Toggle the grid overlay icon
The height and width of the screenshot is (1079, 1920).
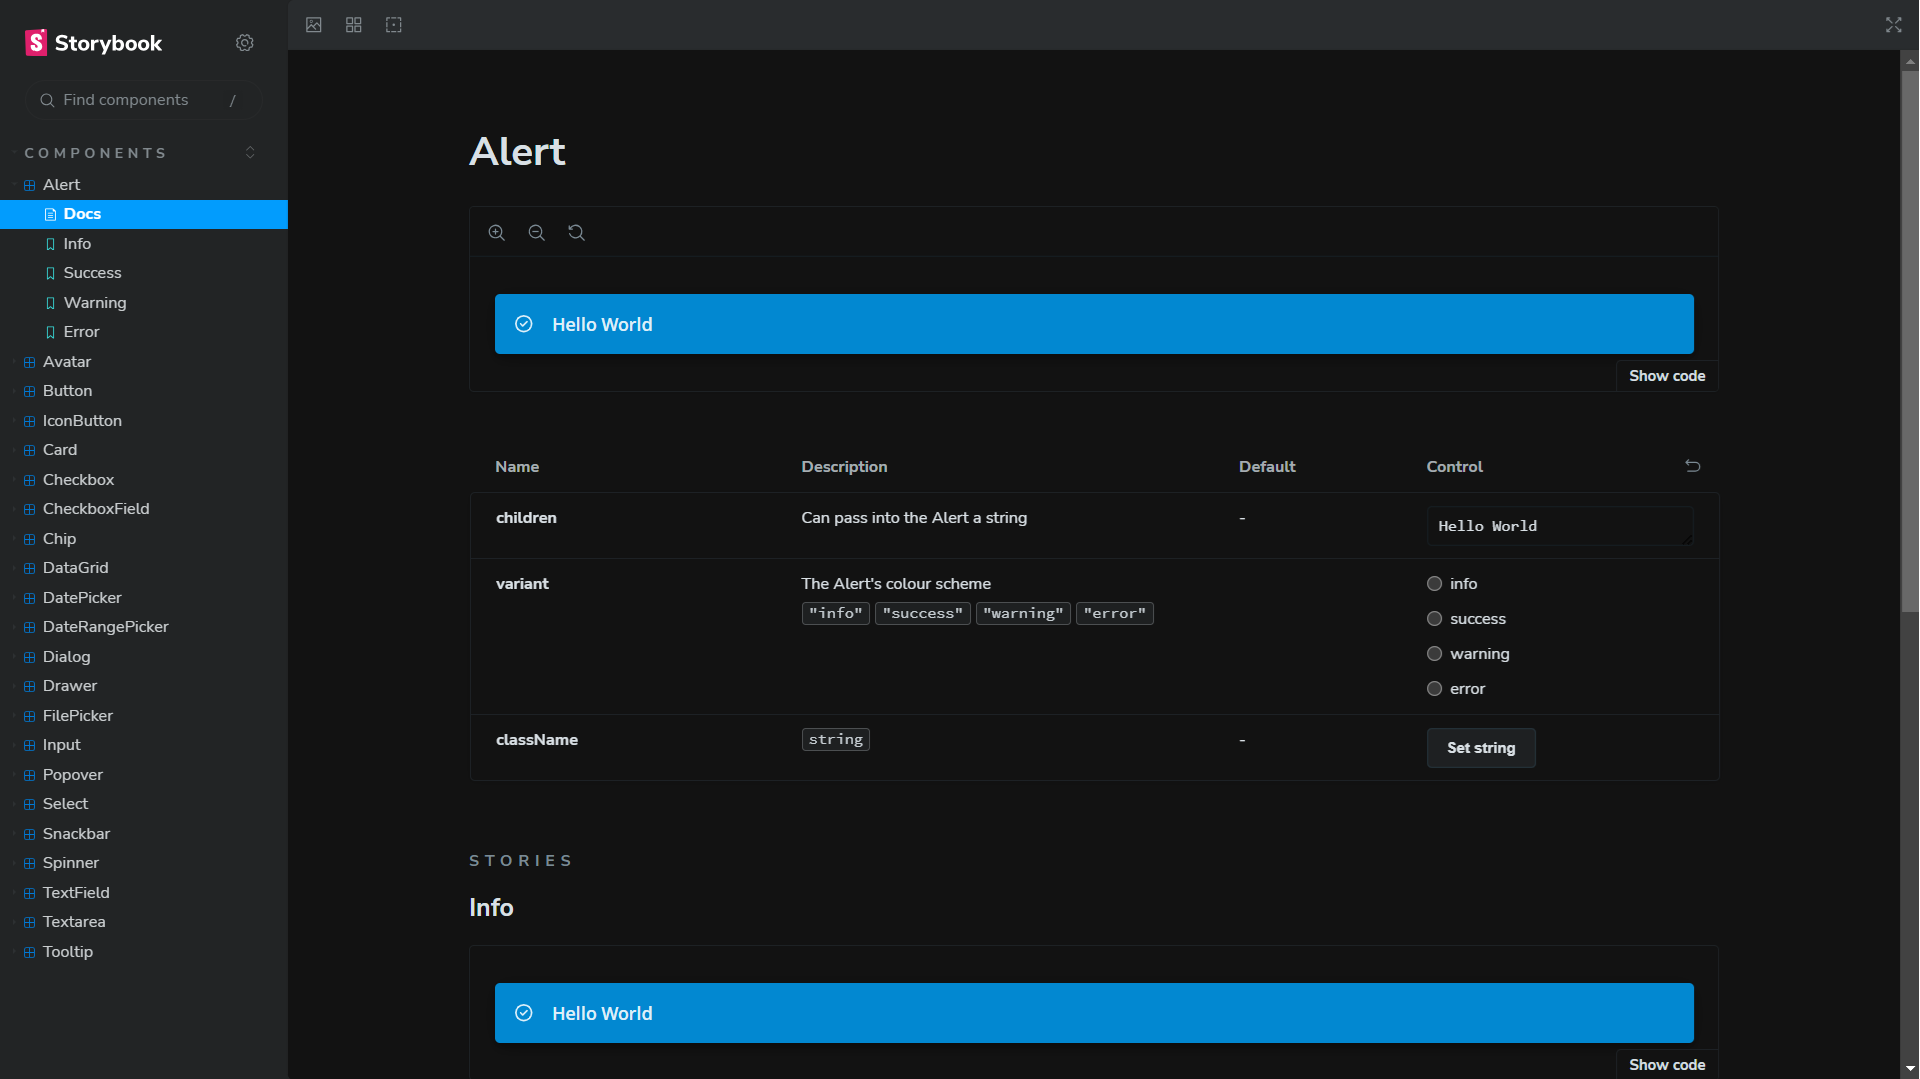353,25
